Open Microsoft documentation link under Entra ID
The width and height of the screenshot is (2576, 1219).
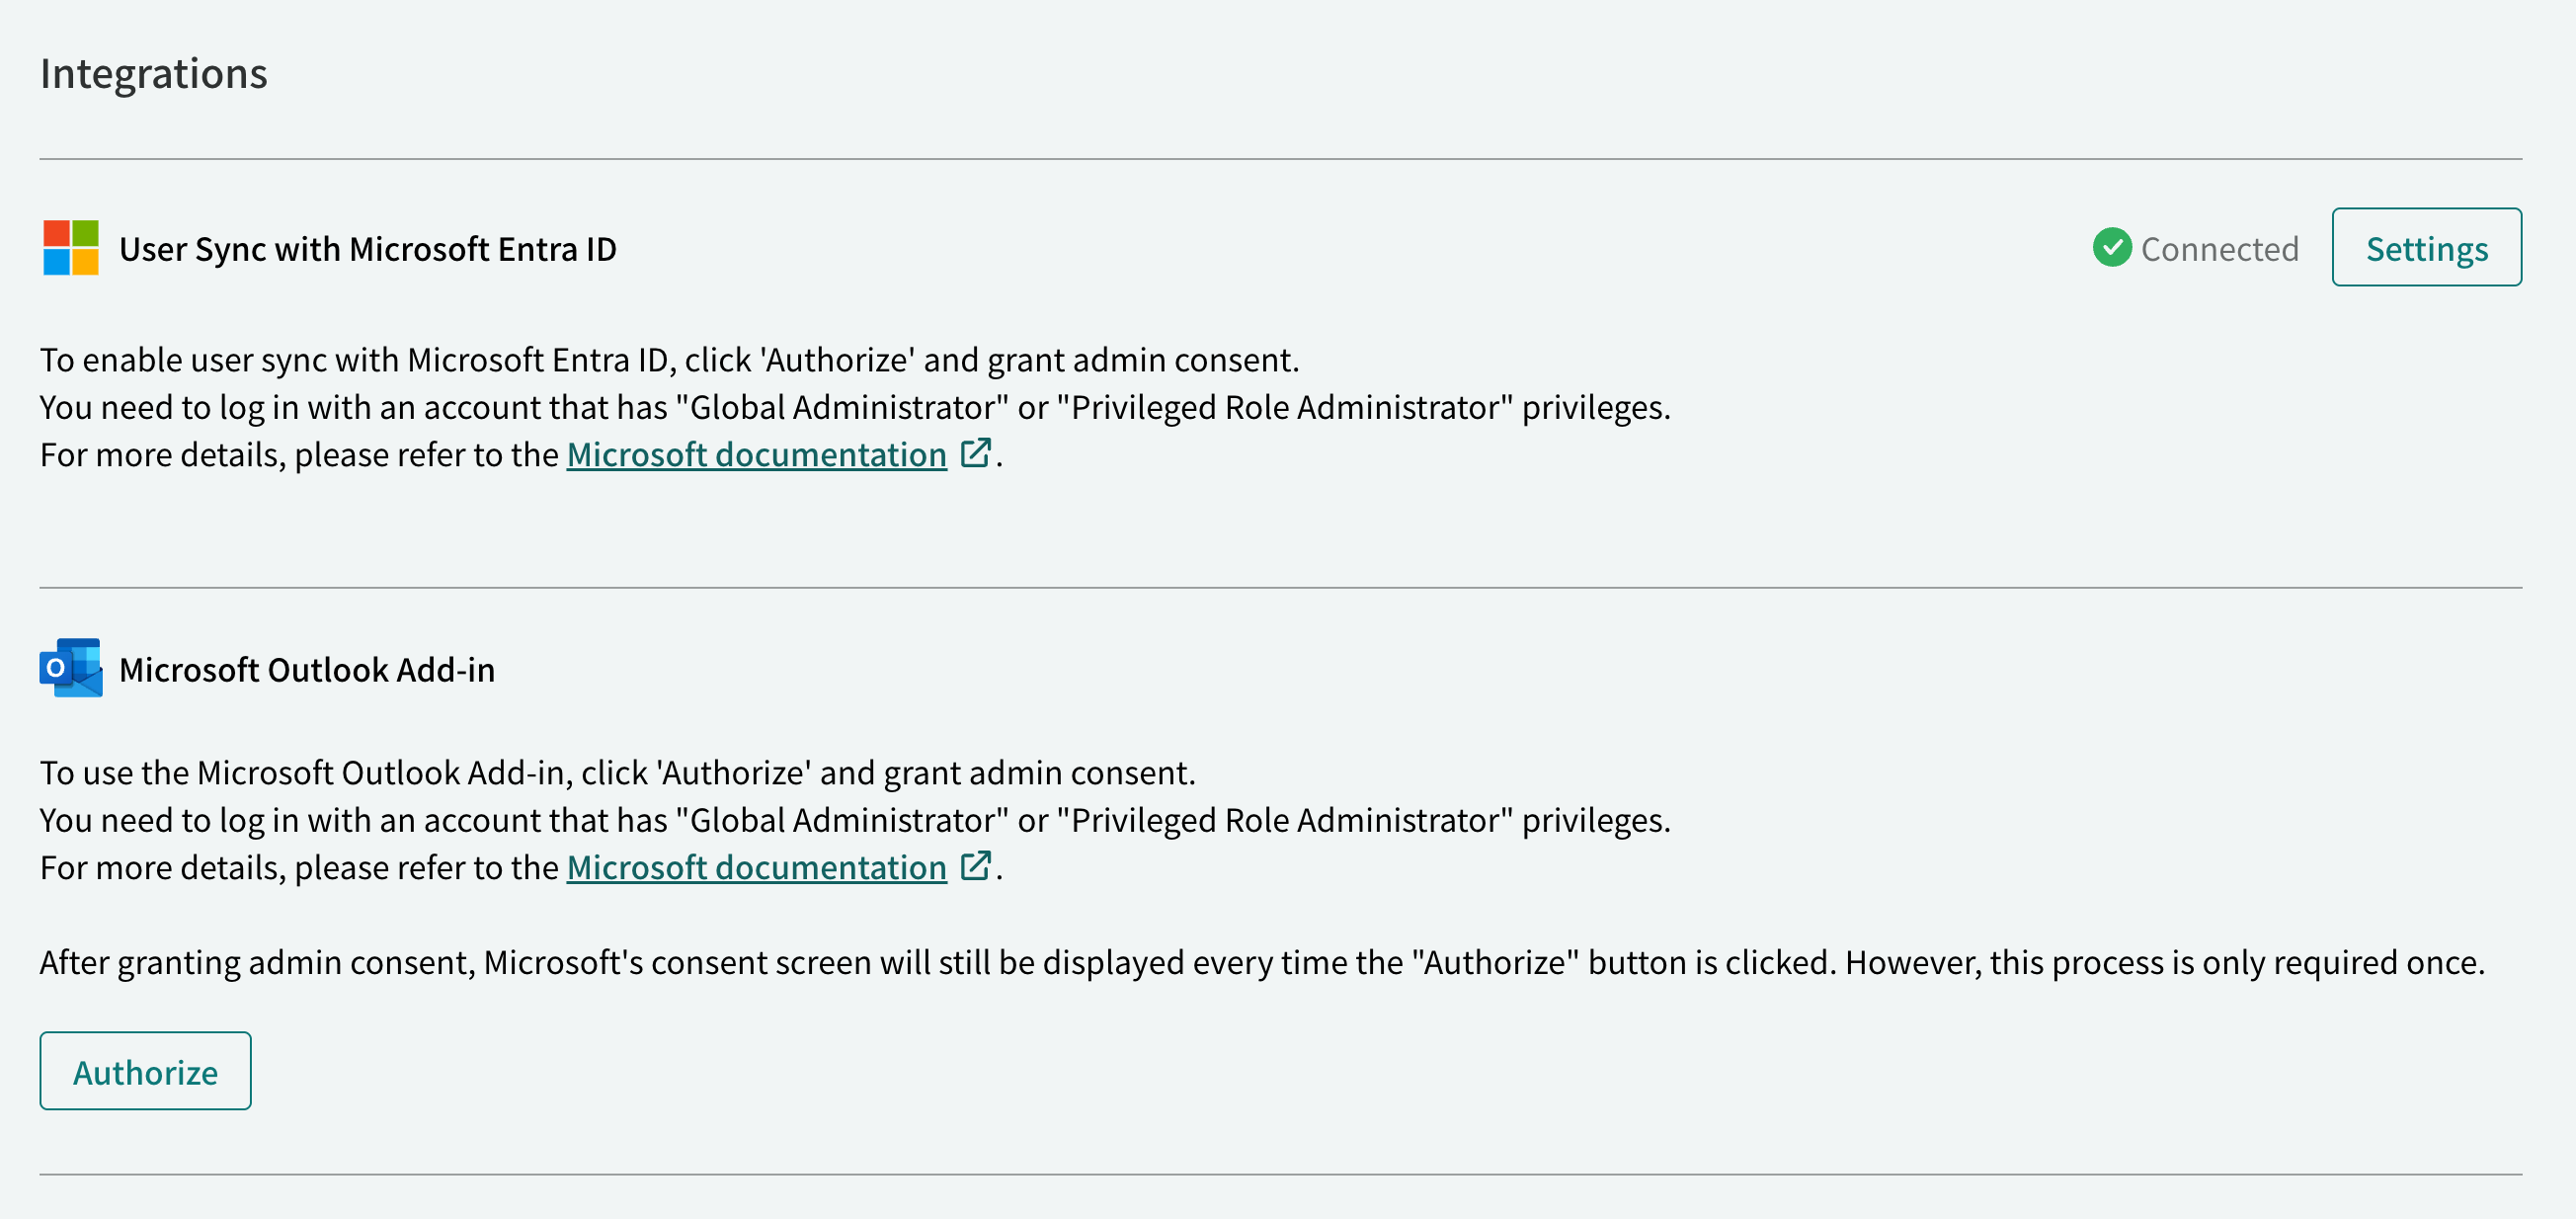(x=756, y=455)
